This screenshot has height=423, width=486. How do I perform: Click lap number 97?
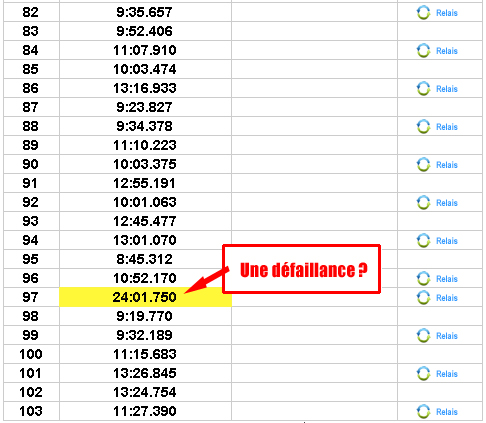[x=30, y=297]
